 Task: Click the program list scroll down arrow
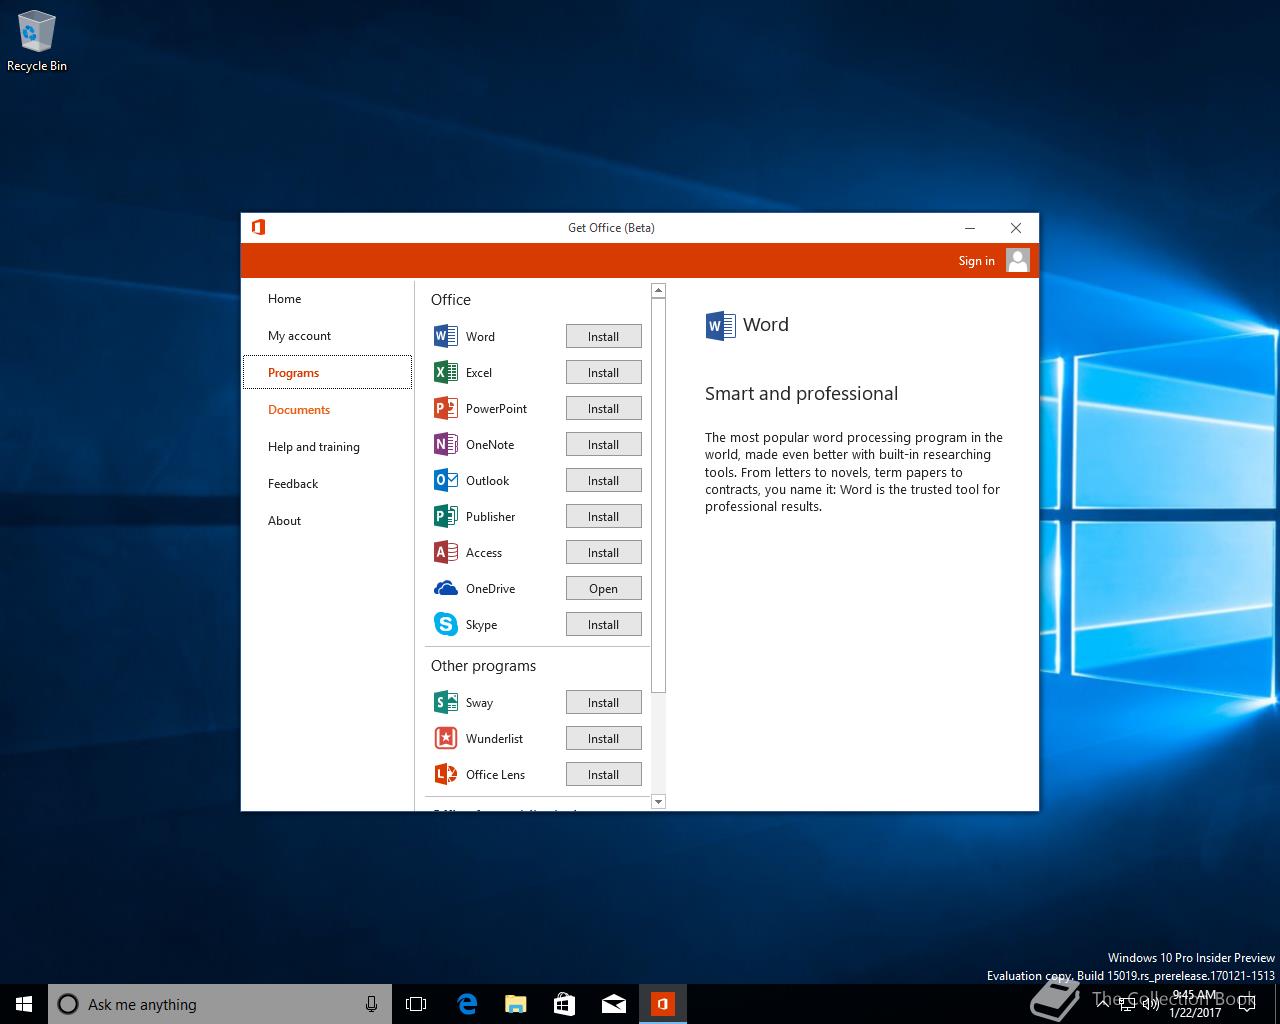(658, 801)
